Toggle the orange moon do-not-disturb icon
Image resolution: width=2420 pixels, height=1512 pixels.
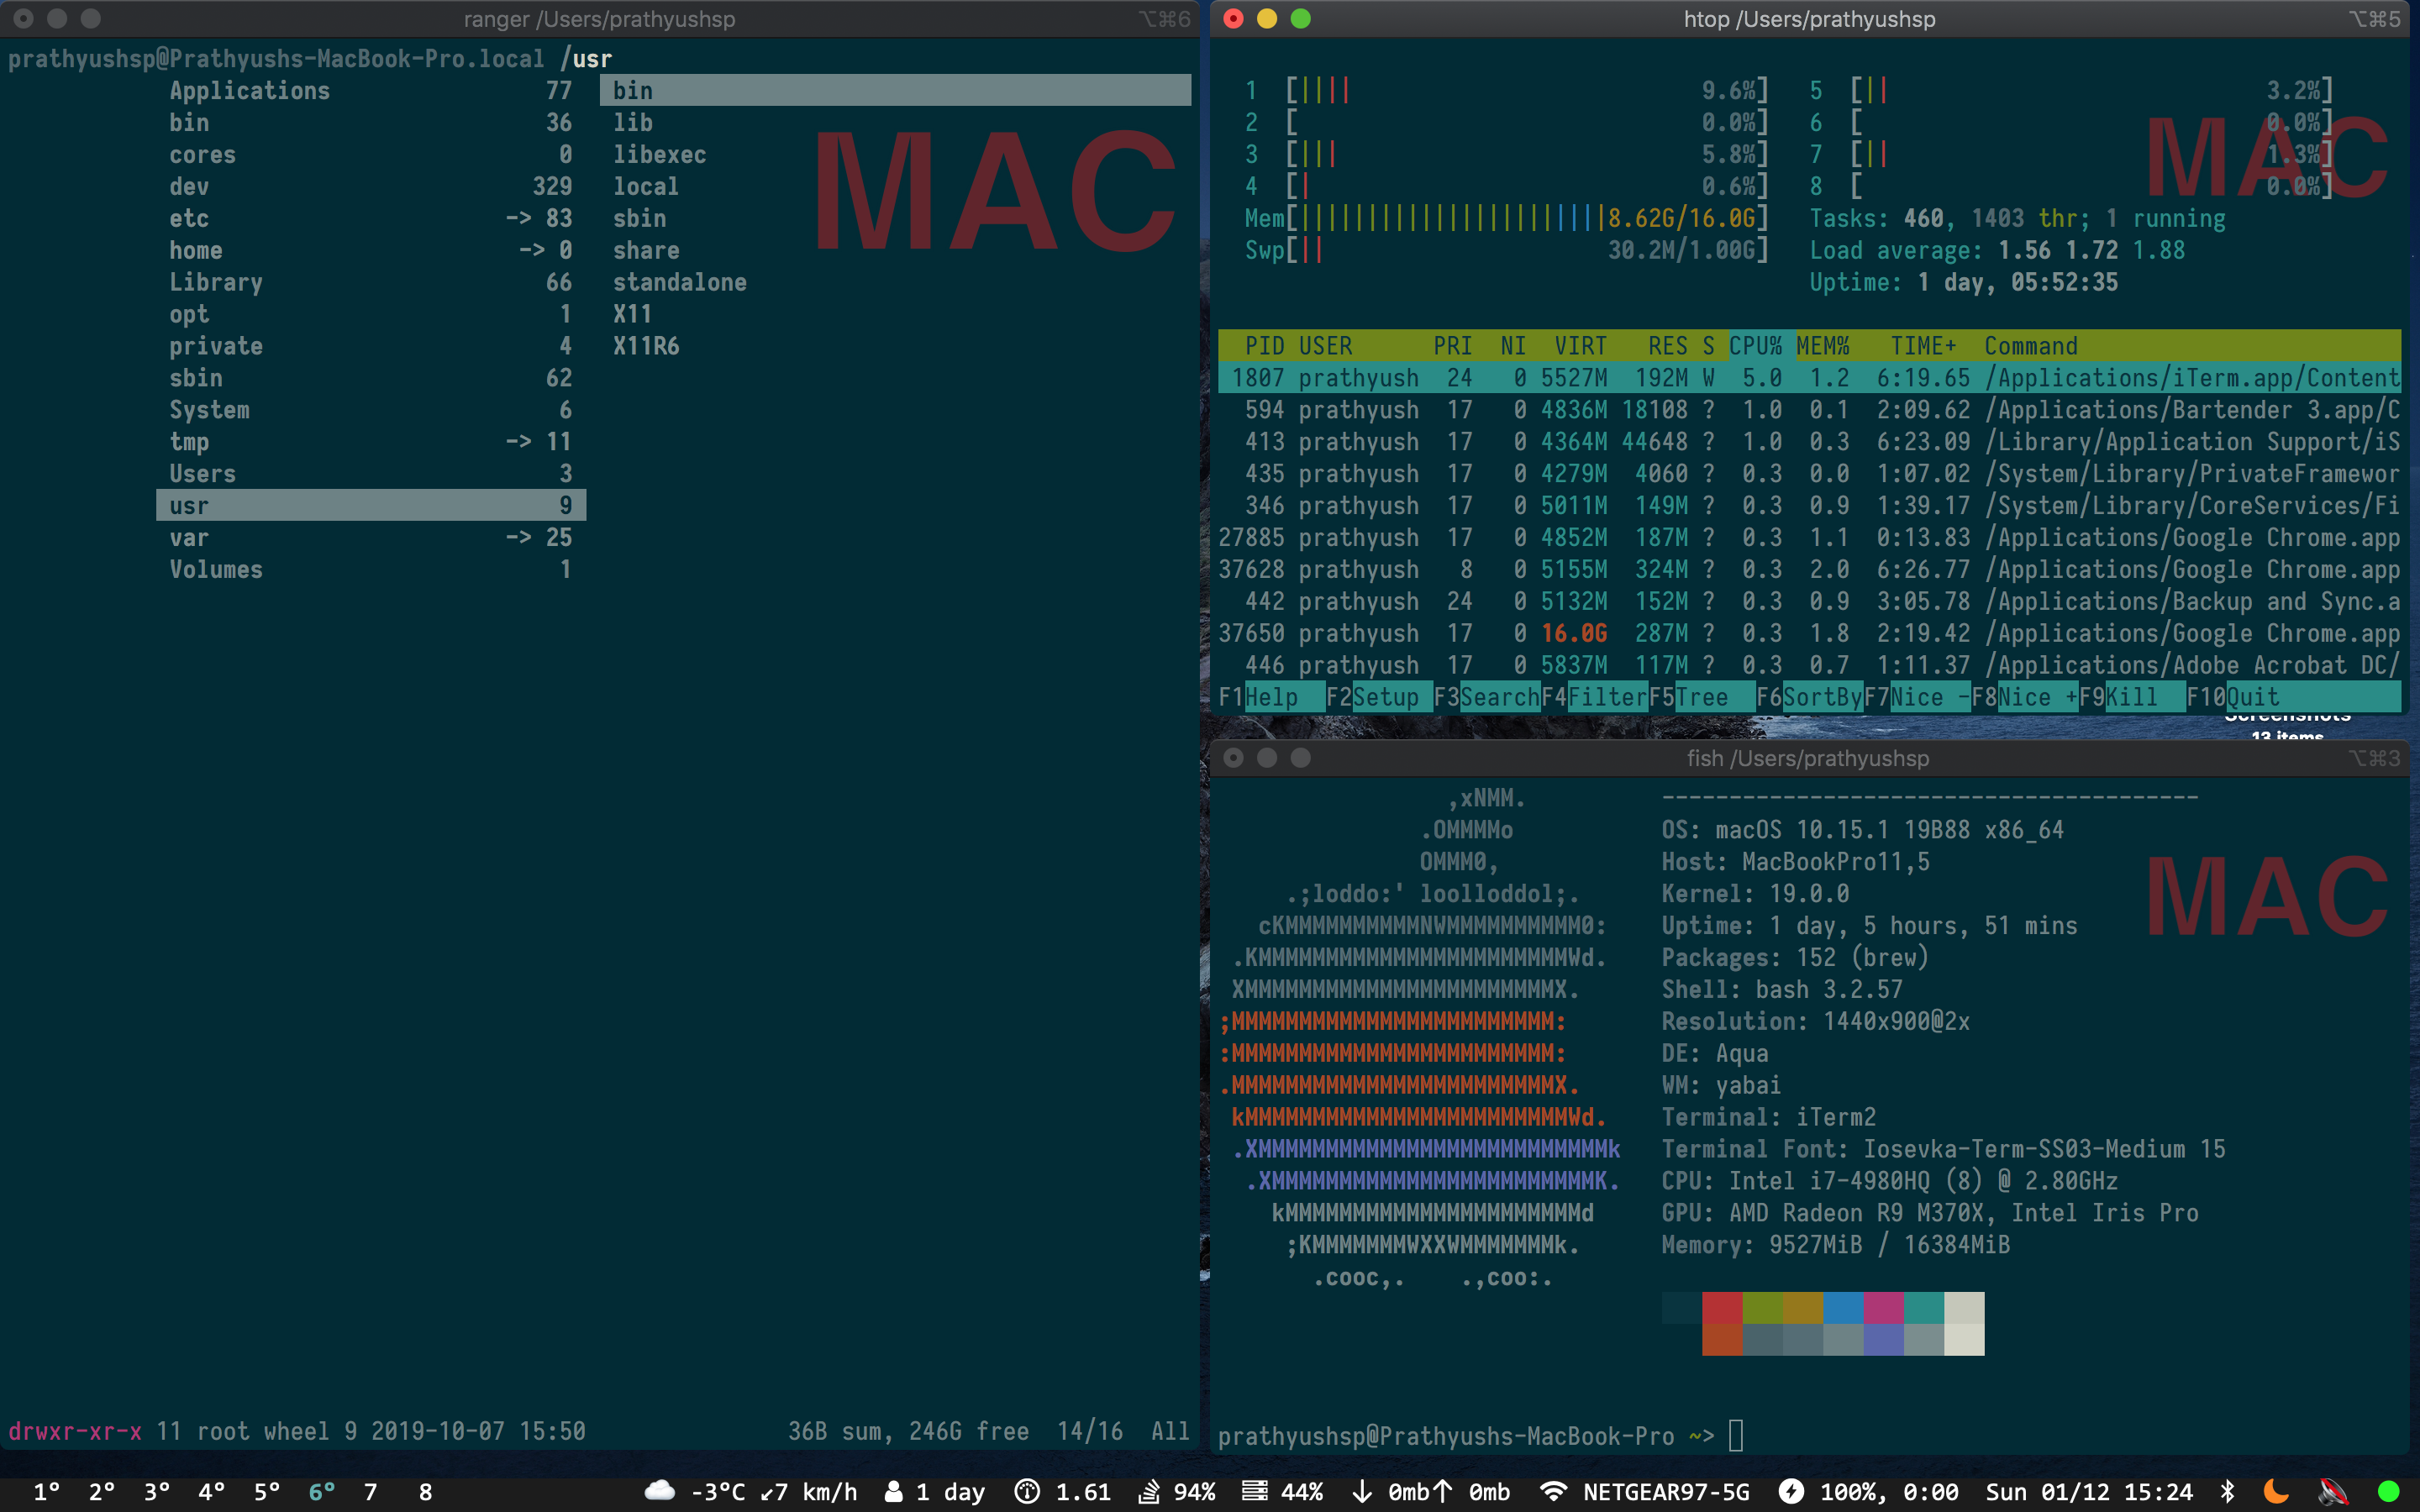(x=2276, y=1491)
